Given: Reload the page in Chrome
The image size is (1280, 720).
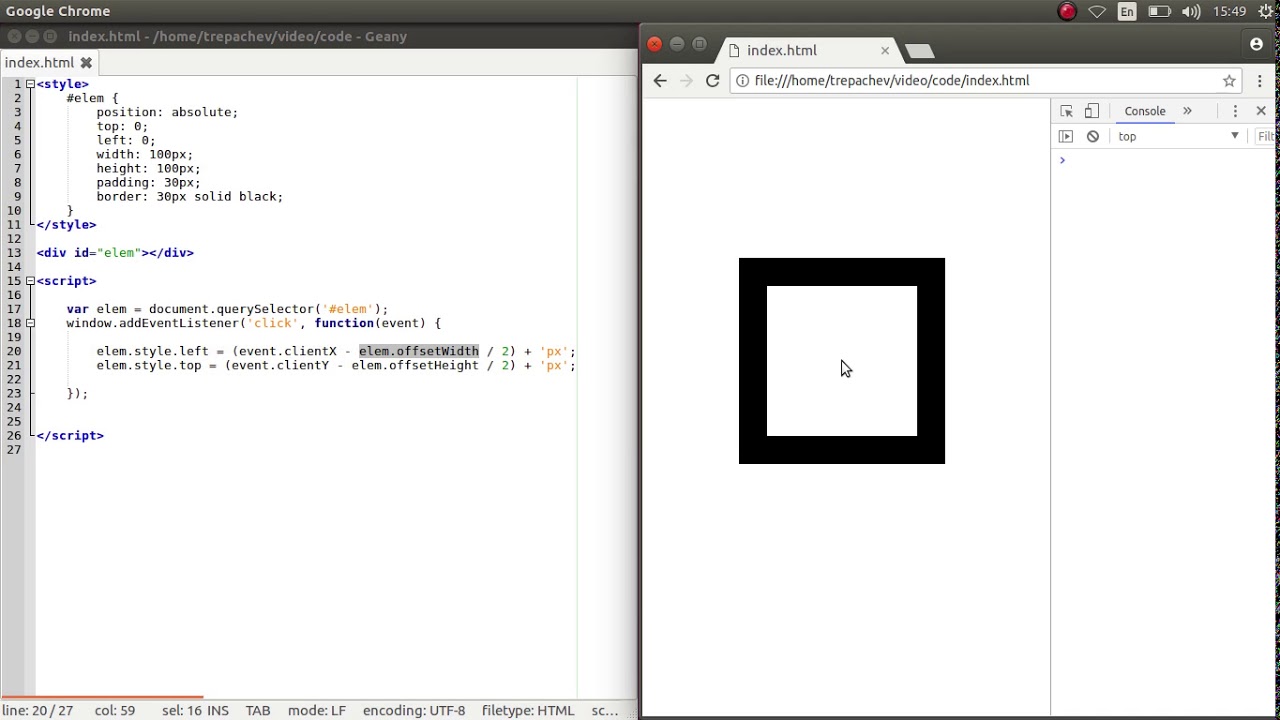Looking at the screenshot, I should point(712,81).
